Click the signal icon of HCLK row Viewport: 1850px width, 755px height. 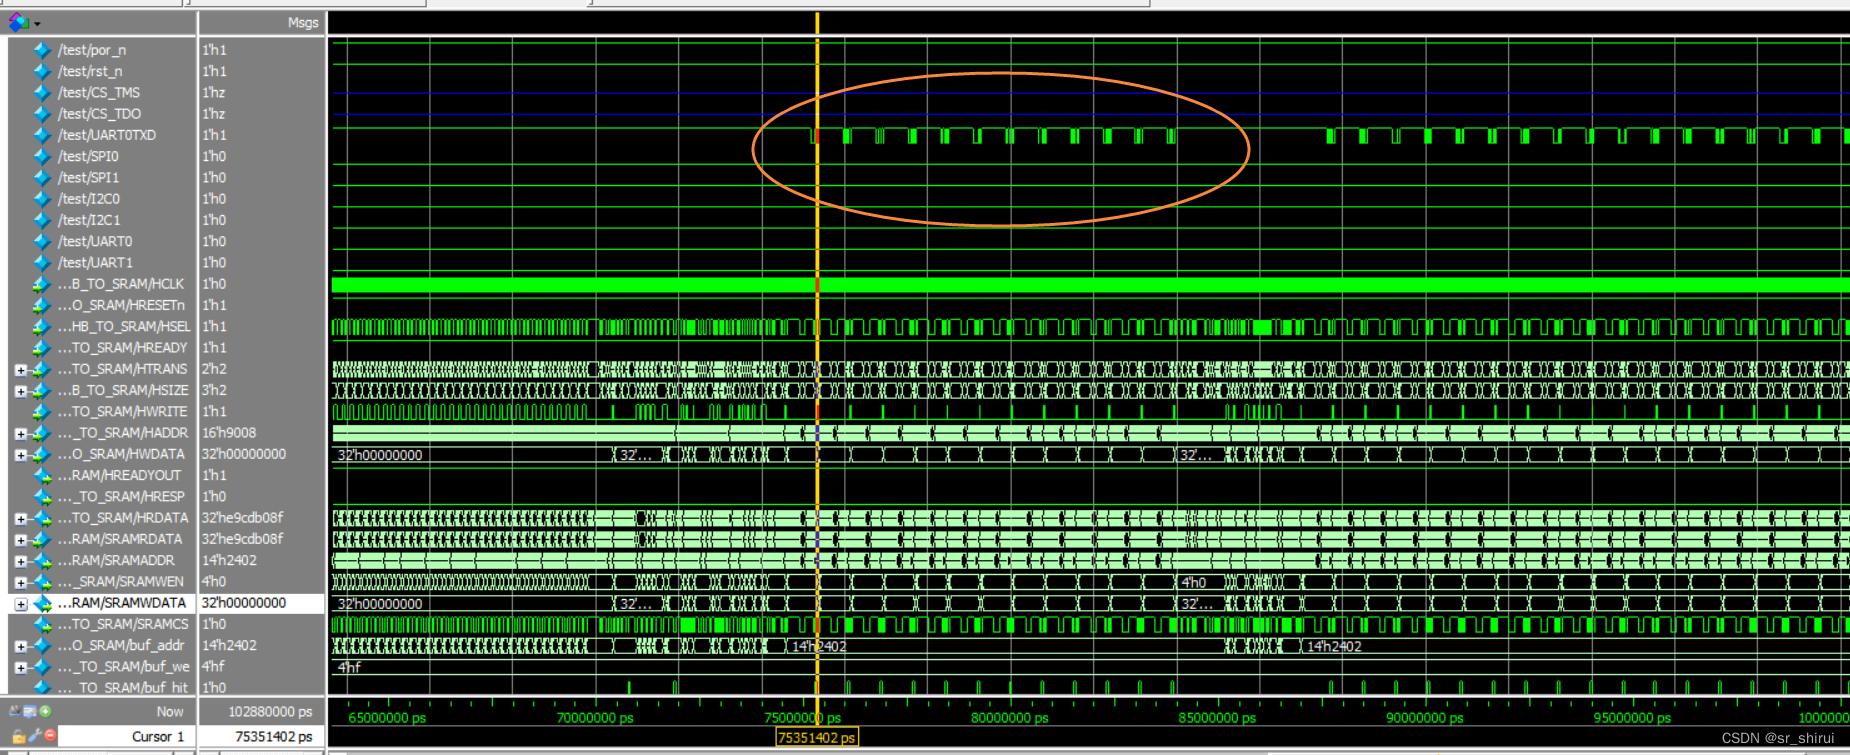(41, 284)
